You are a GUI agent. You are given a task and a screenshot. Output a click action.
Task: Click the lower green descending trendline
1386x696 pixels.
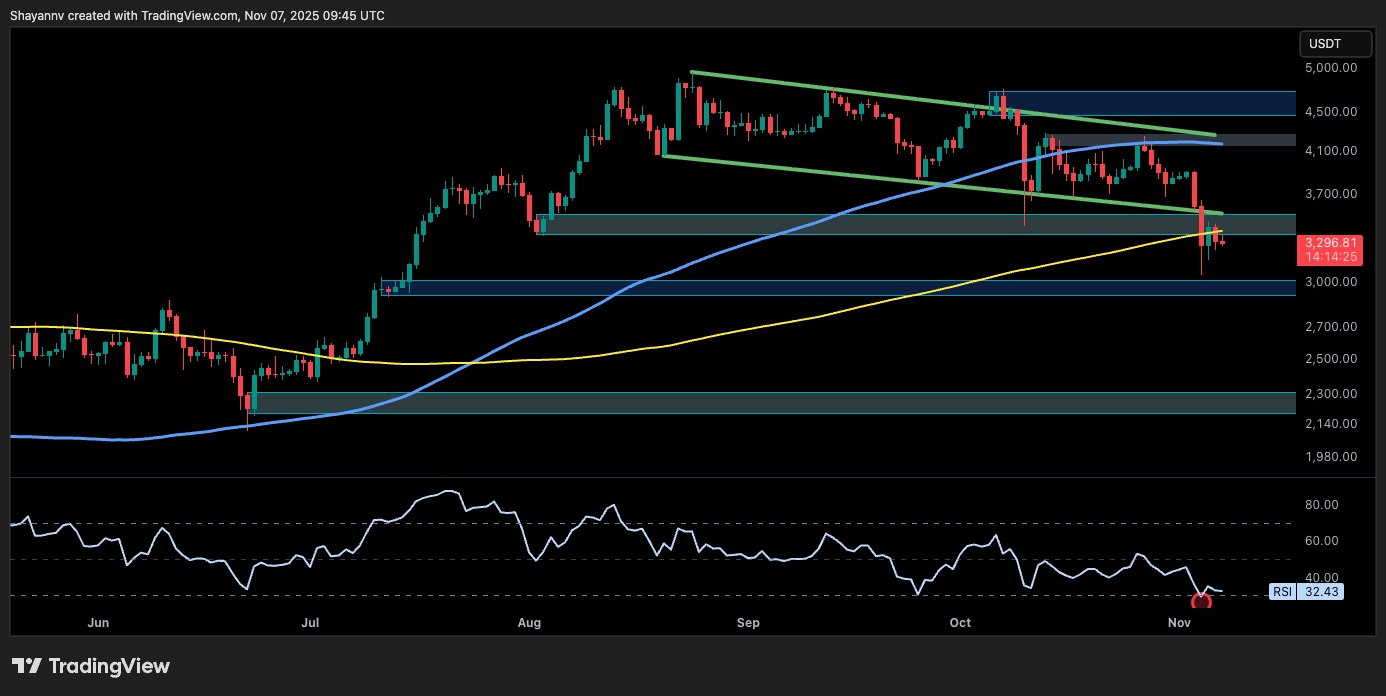point(950,183)
